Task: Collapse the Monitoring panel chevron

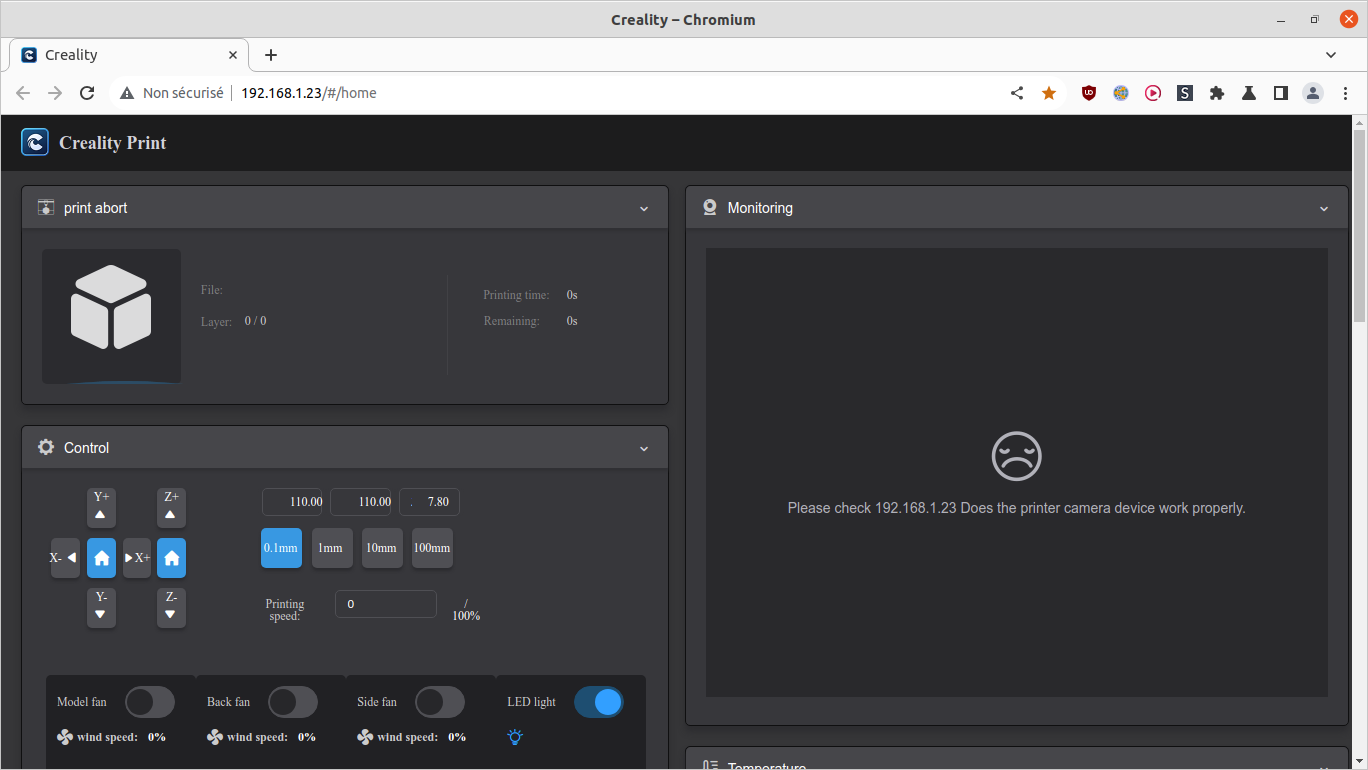Action: tap(1324, 209)
